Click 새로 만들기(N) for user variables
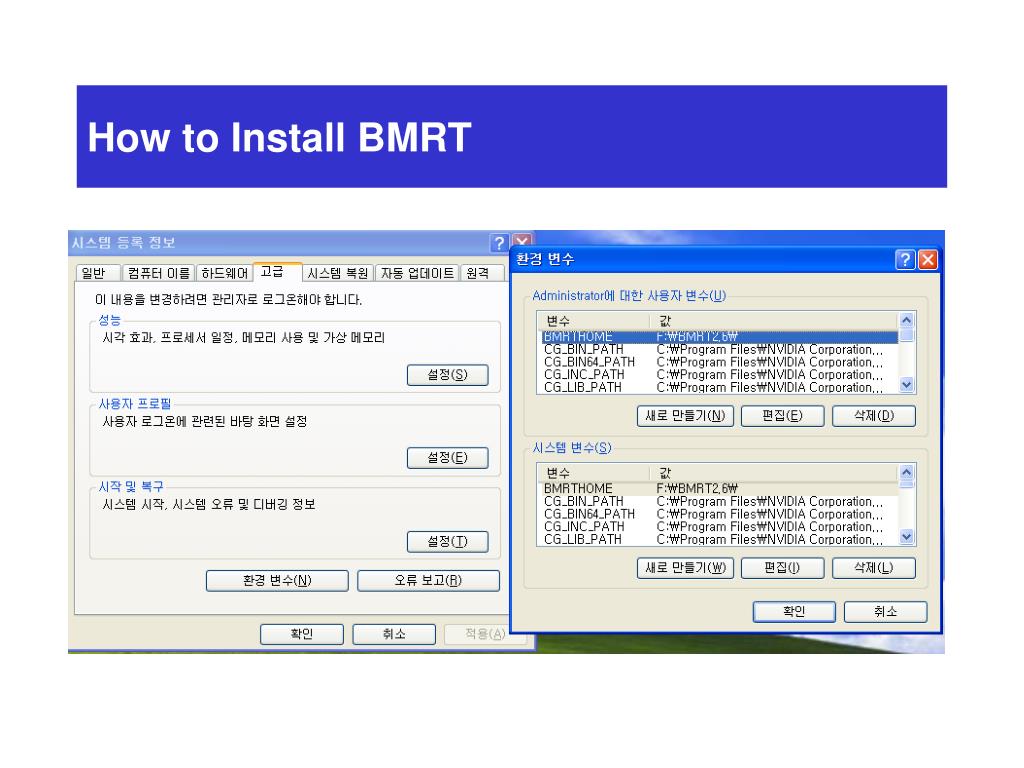The height and width of the screenshot is (768, 1024). [685, 416]
